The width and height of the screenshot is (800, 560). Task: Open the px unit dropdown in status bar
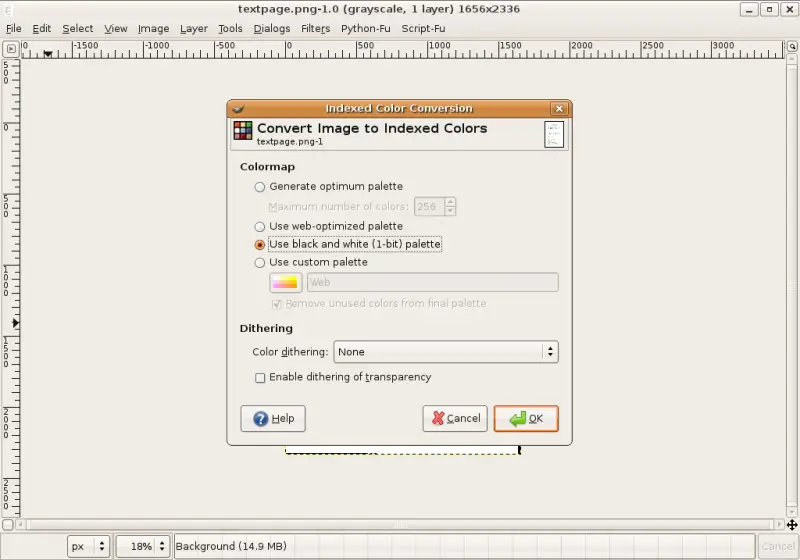click(89, 547)
